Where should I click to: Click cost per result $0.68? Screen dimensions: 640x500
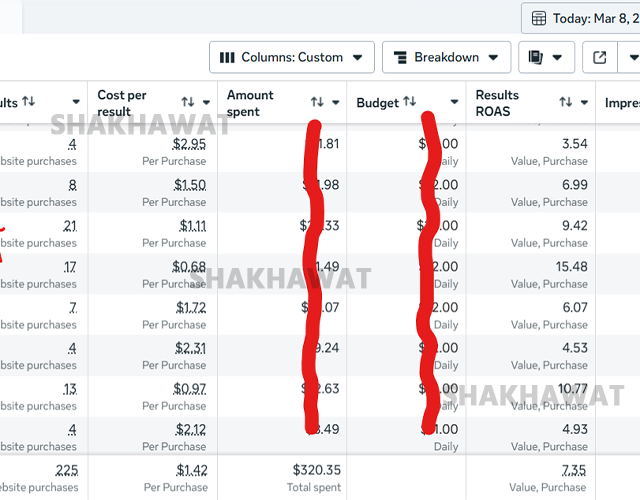click(189, 267)
